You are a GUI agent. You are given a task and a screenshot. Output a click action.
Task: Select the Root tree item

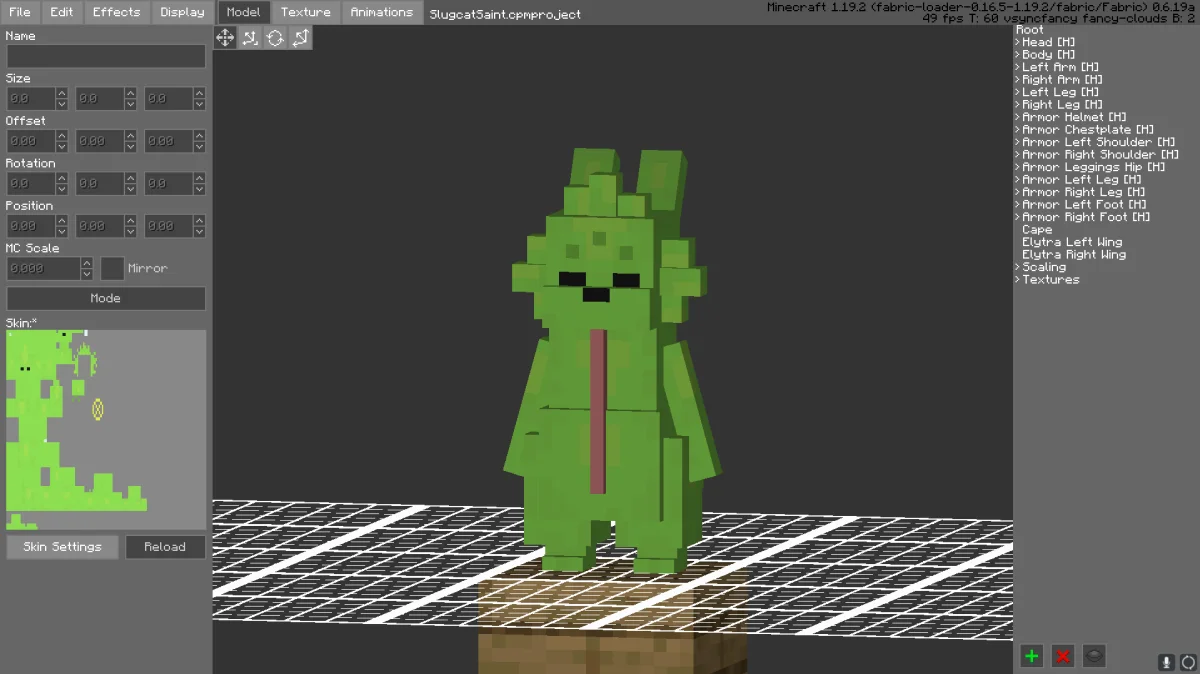[x=1030, y=30]
